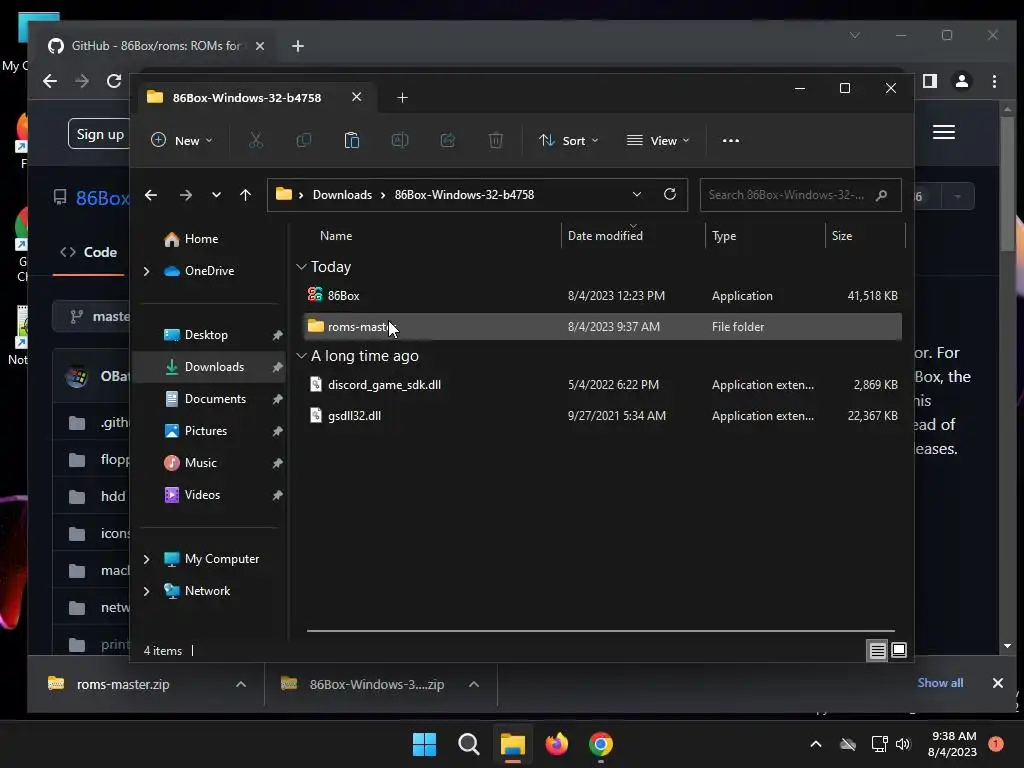Click the Cut icon in Explorer toolbar
Screen dimensions: 1024x768
coord(256,140)
